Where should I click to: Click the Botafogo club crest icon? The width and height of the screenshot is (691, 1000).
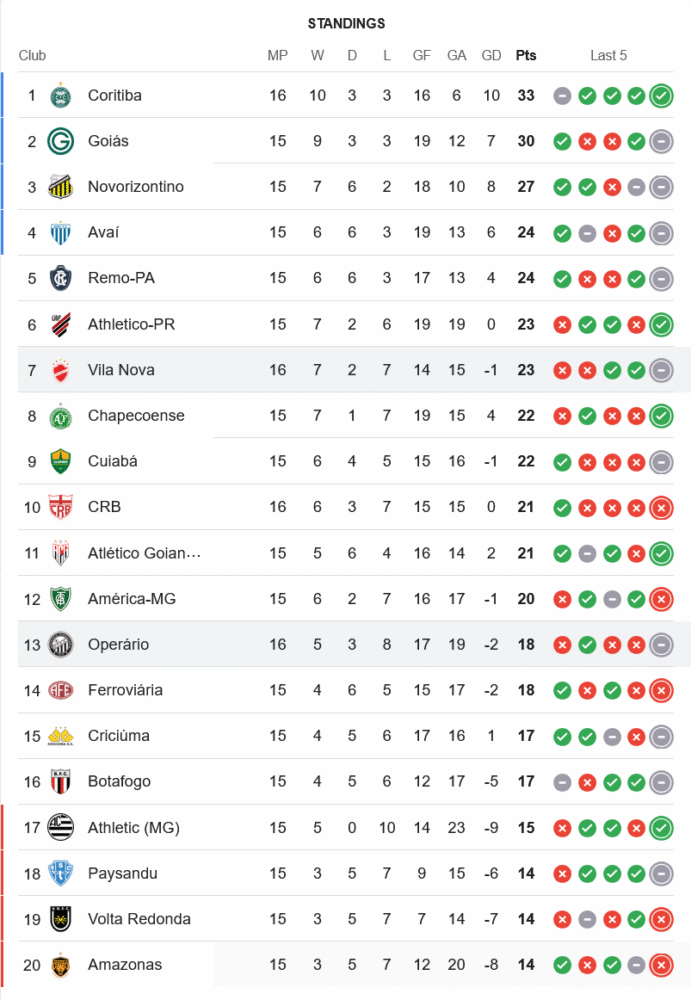coord(61,782)
